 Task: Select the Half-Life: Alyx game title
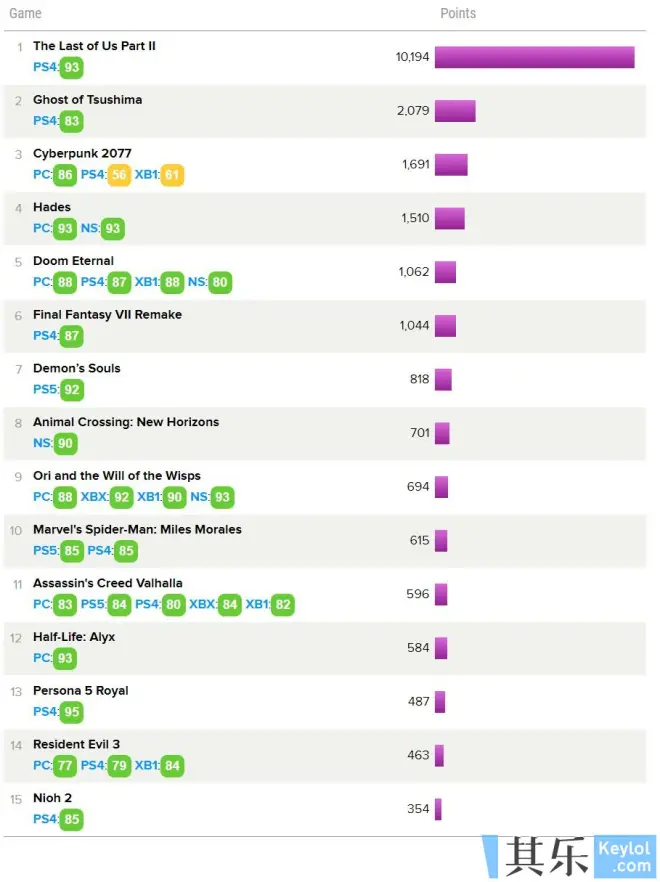point(74,637)
